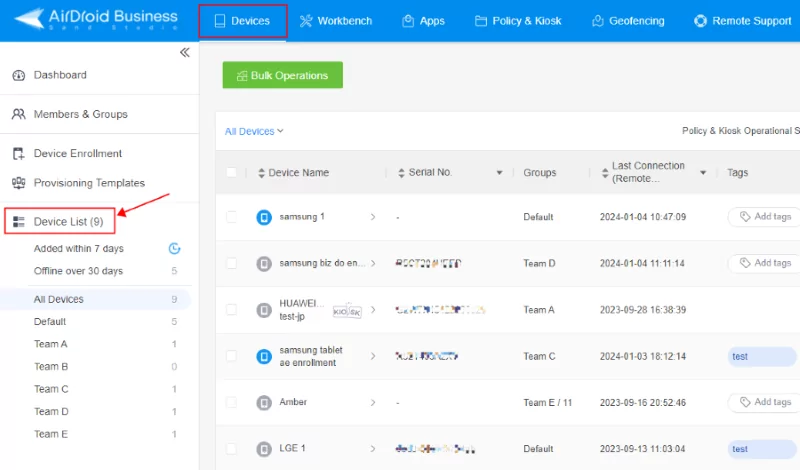800x470 pixels.
Task: Open the Serial No. column dropdown arrow
Action: (499, 173)
